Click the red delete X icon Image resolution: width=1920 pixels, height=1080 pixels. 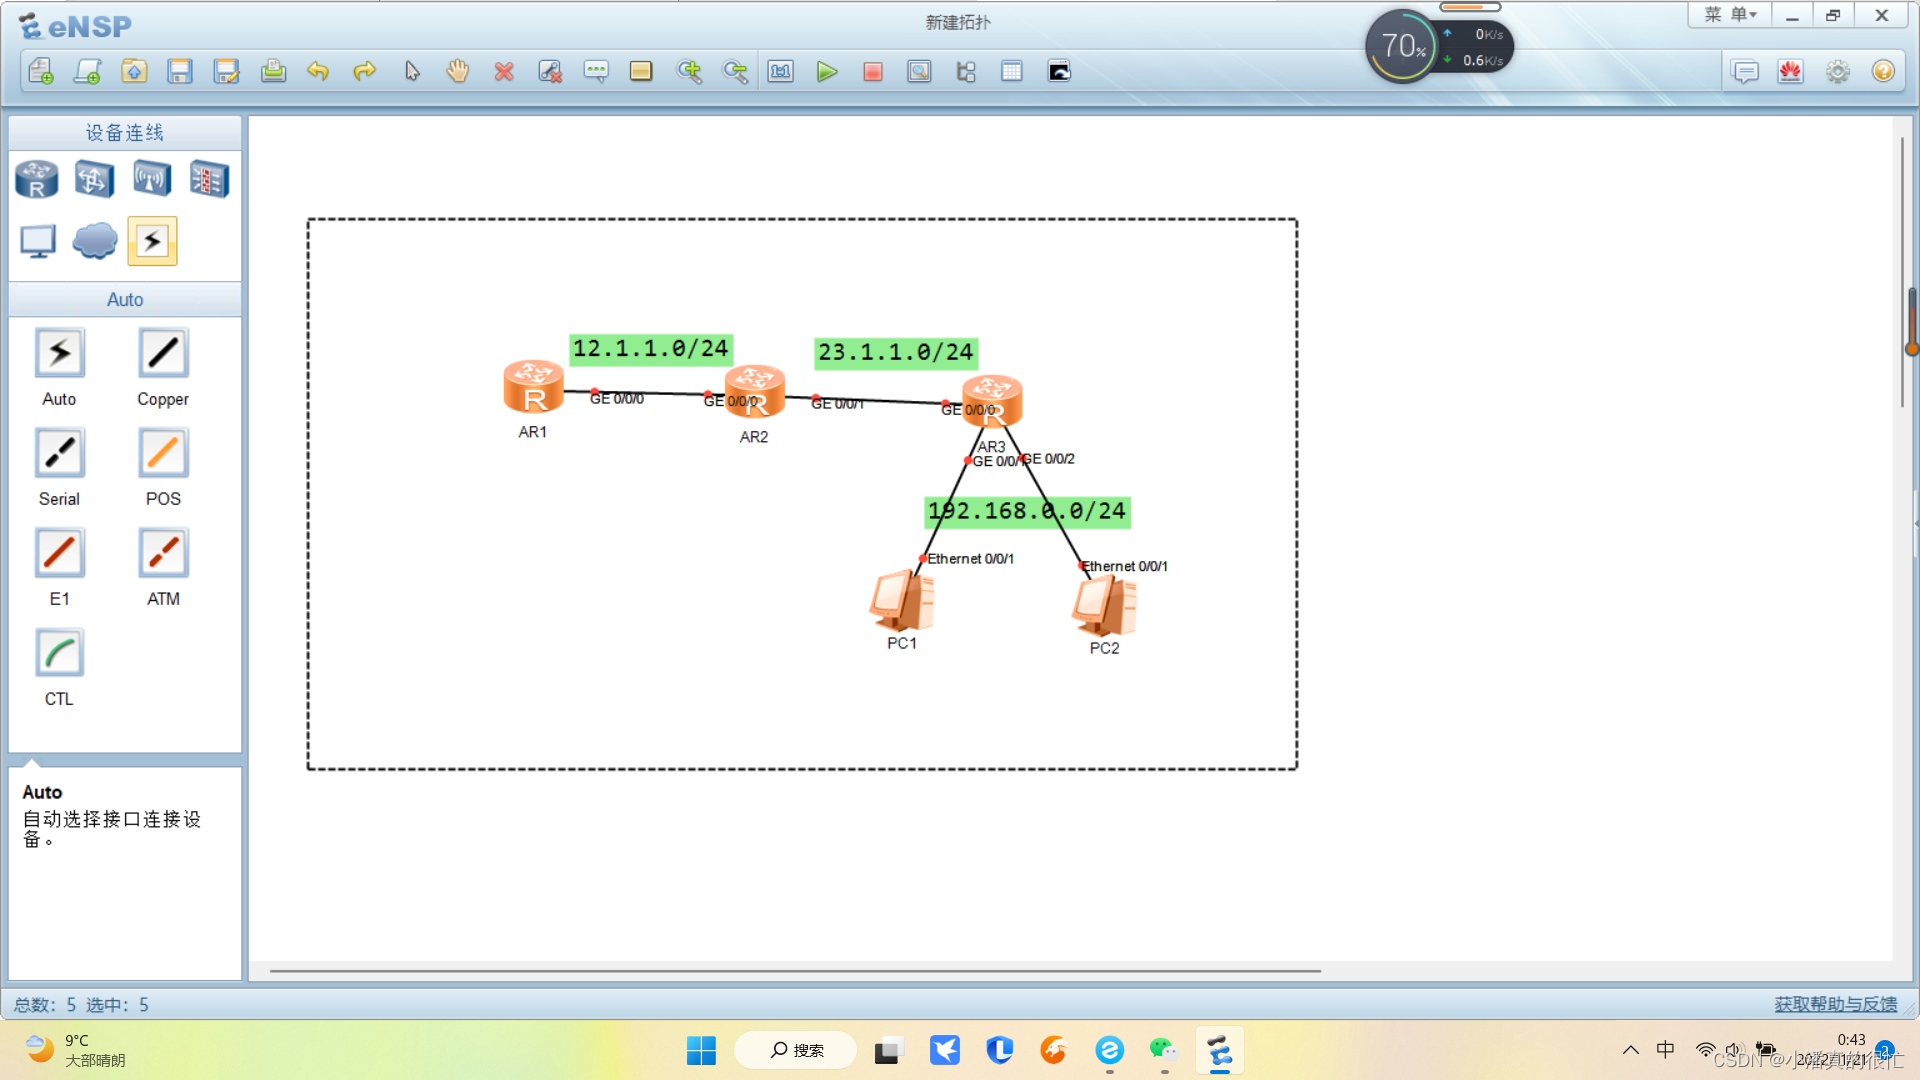[504, 71]
